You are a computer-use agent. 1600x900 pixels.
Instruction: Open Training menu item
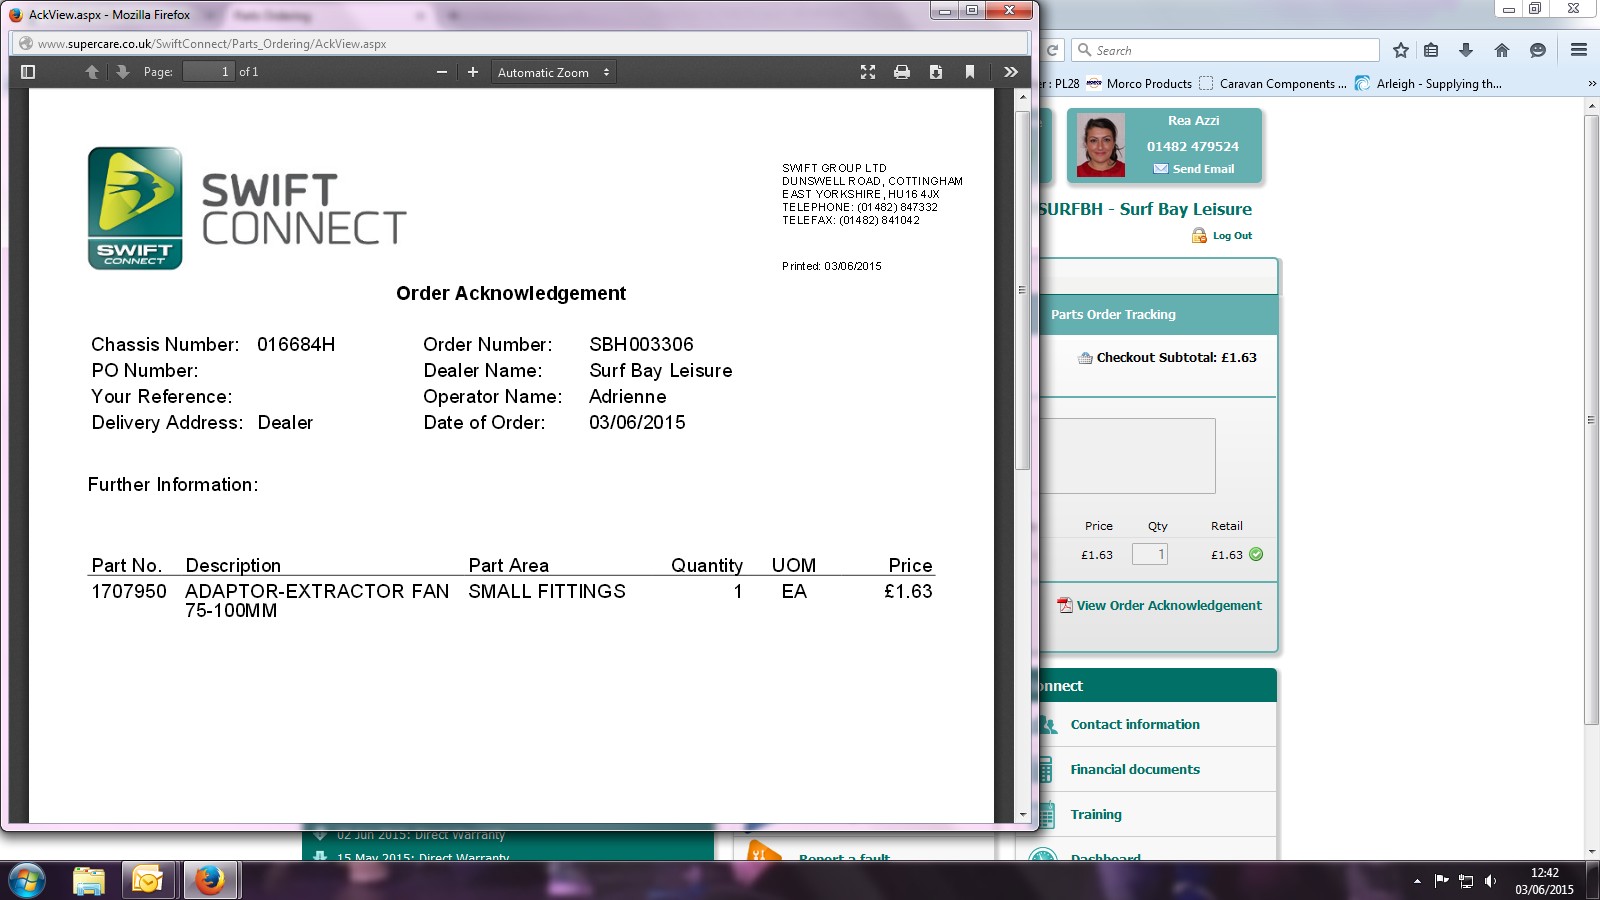coord(1096,815)
